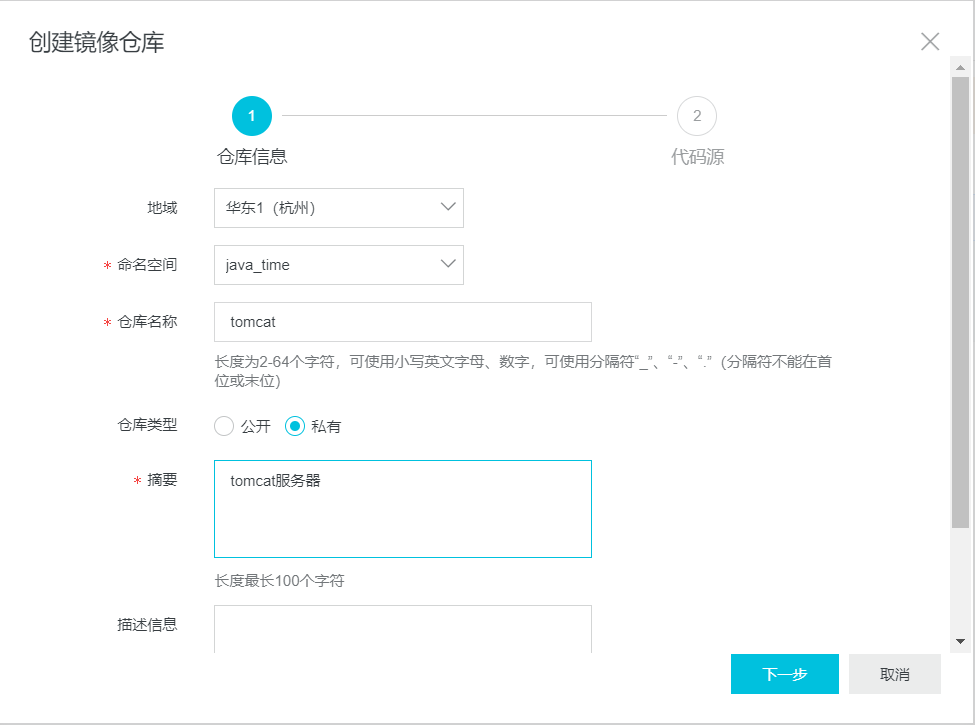This screenshot has width=975, height=725.
Task: Click the 长度最长100个字符 hint text
Action: click(279, 581)
